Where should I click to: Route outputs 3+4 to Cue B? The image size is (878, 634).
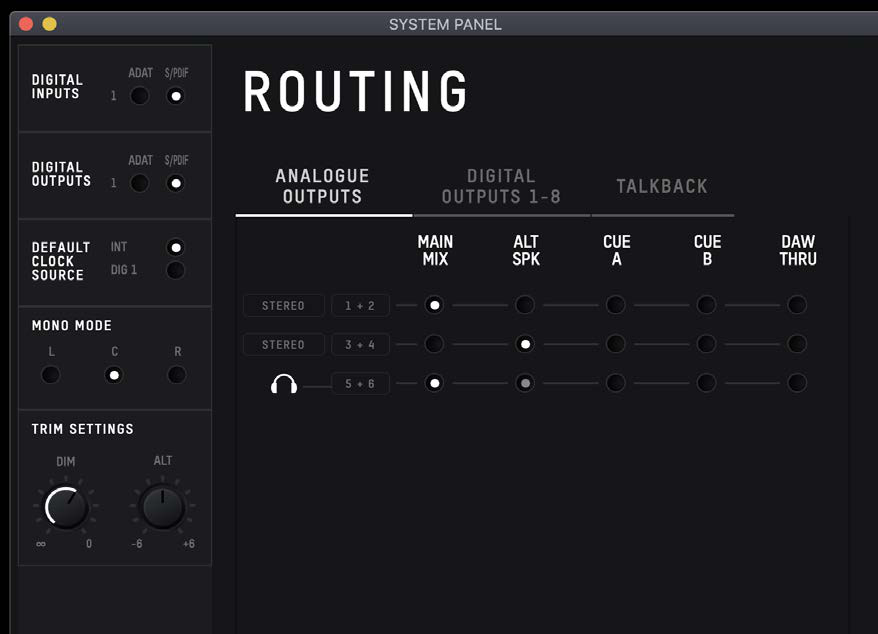point(706,344)
